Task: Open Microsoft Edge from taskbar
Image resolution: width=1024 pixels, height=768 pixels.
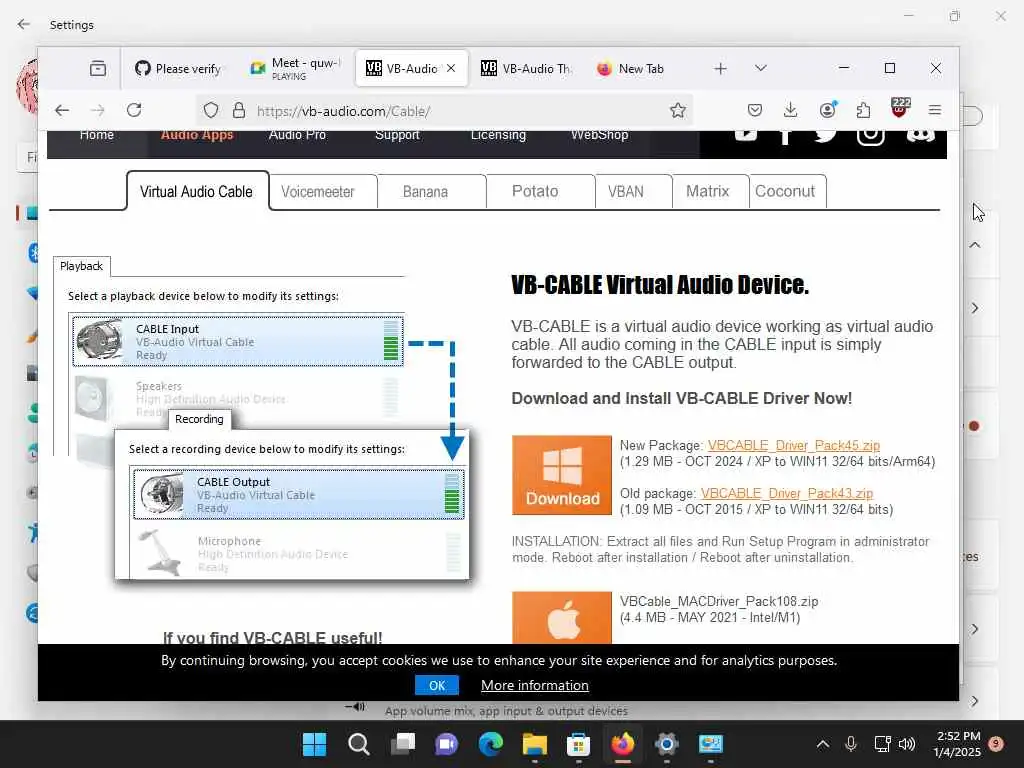Action: click(490, 744)
